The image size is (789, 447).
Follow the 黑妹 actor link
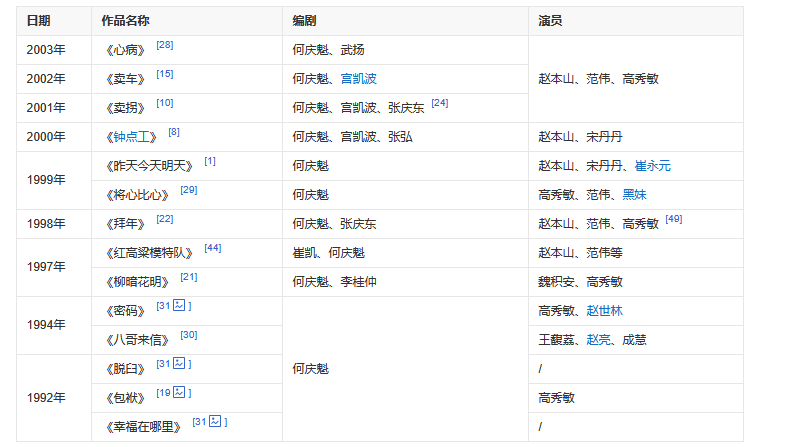pyautogui.click(x=634, y=194)
